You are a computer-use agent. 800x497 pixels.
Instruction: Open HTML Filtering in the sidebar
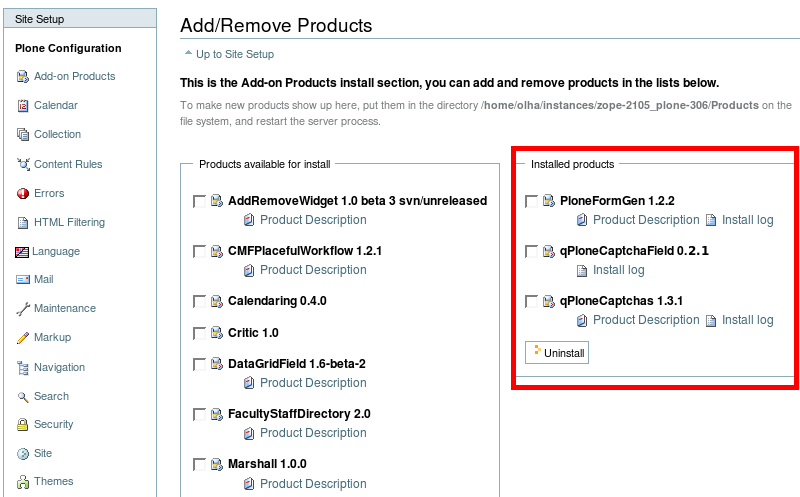(69, 222)
